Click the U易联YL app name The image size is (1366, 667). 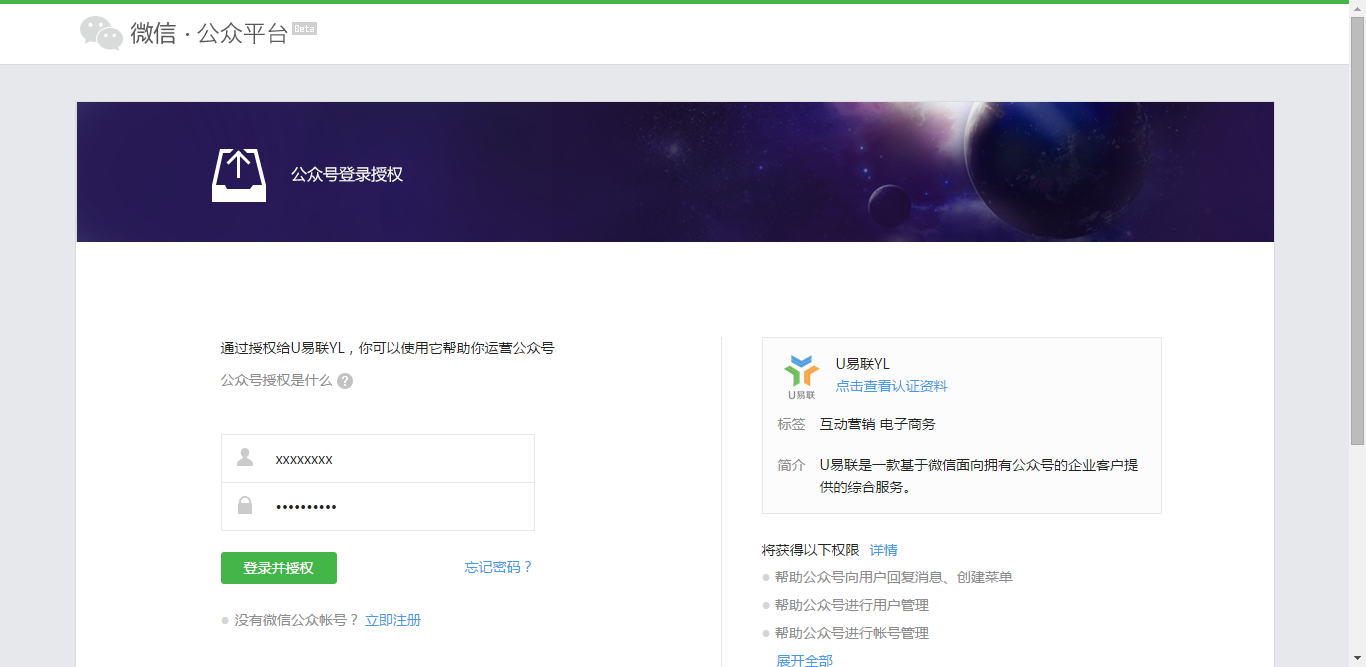863,364
